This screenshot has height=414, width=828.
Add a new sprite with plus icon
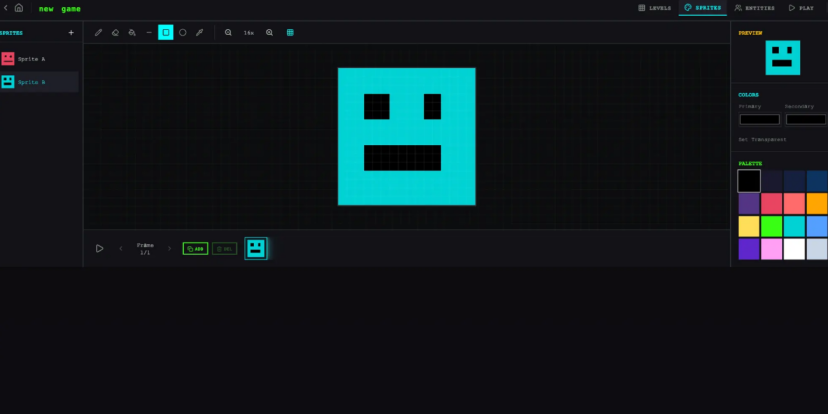tap(71, 32)
